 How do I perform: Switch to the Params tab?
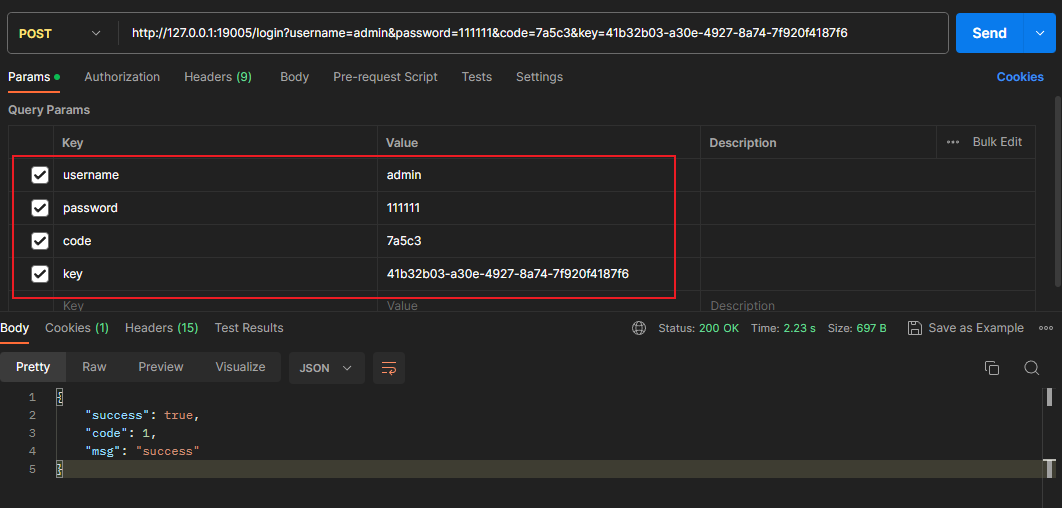34,77
